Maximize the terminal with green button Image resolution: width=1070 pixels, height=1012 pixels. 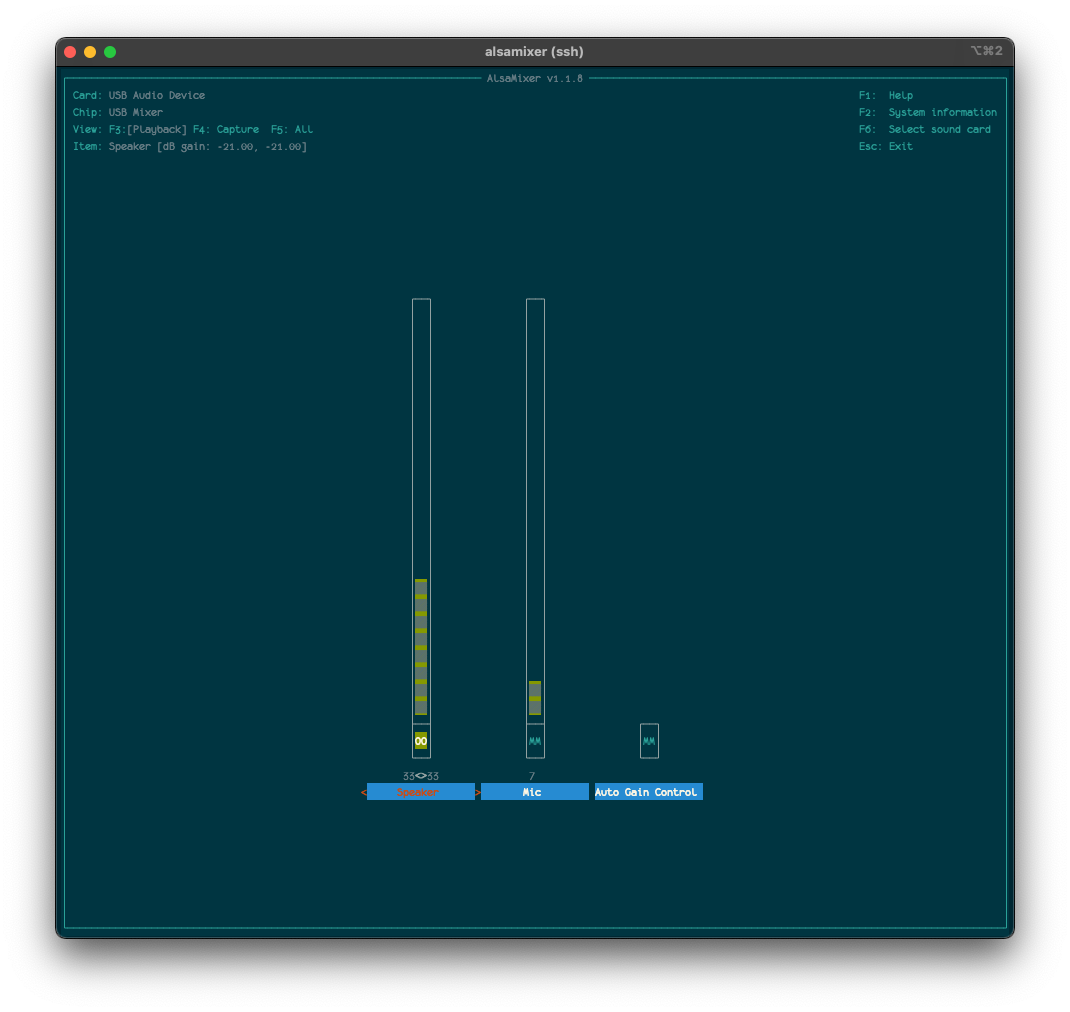point(110,52)
